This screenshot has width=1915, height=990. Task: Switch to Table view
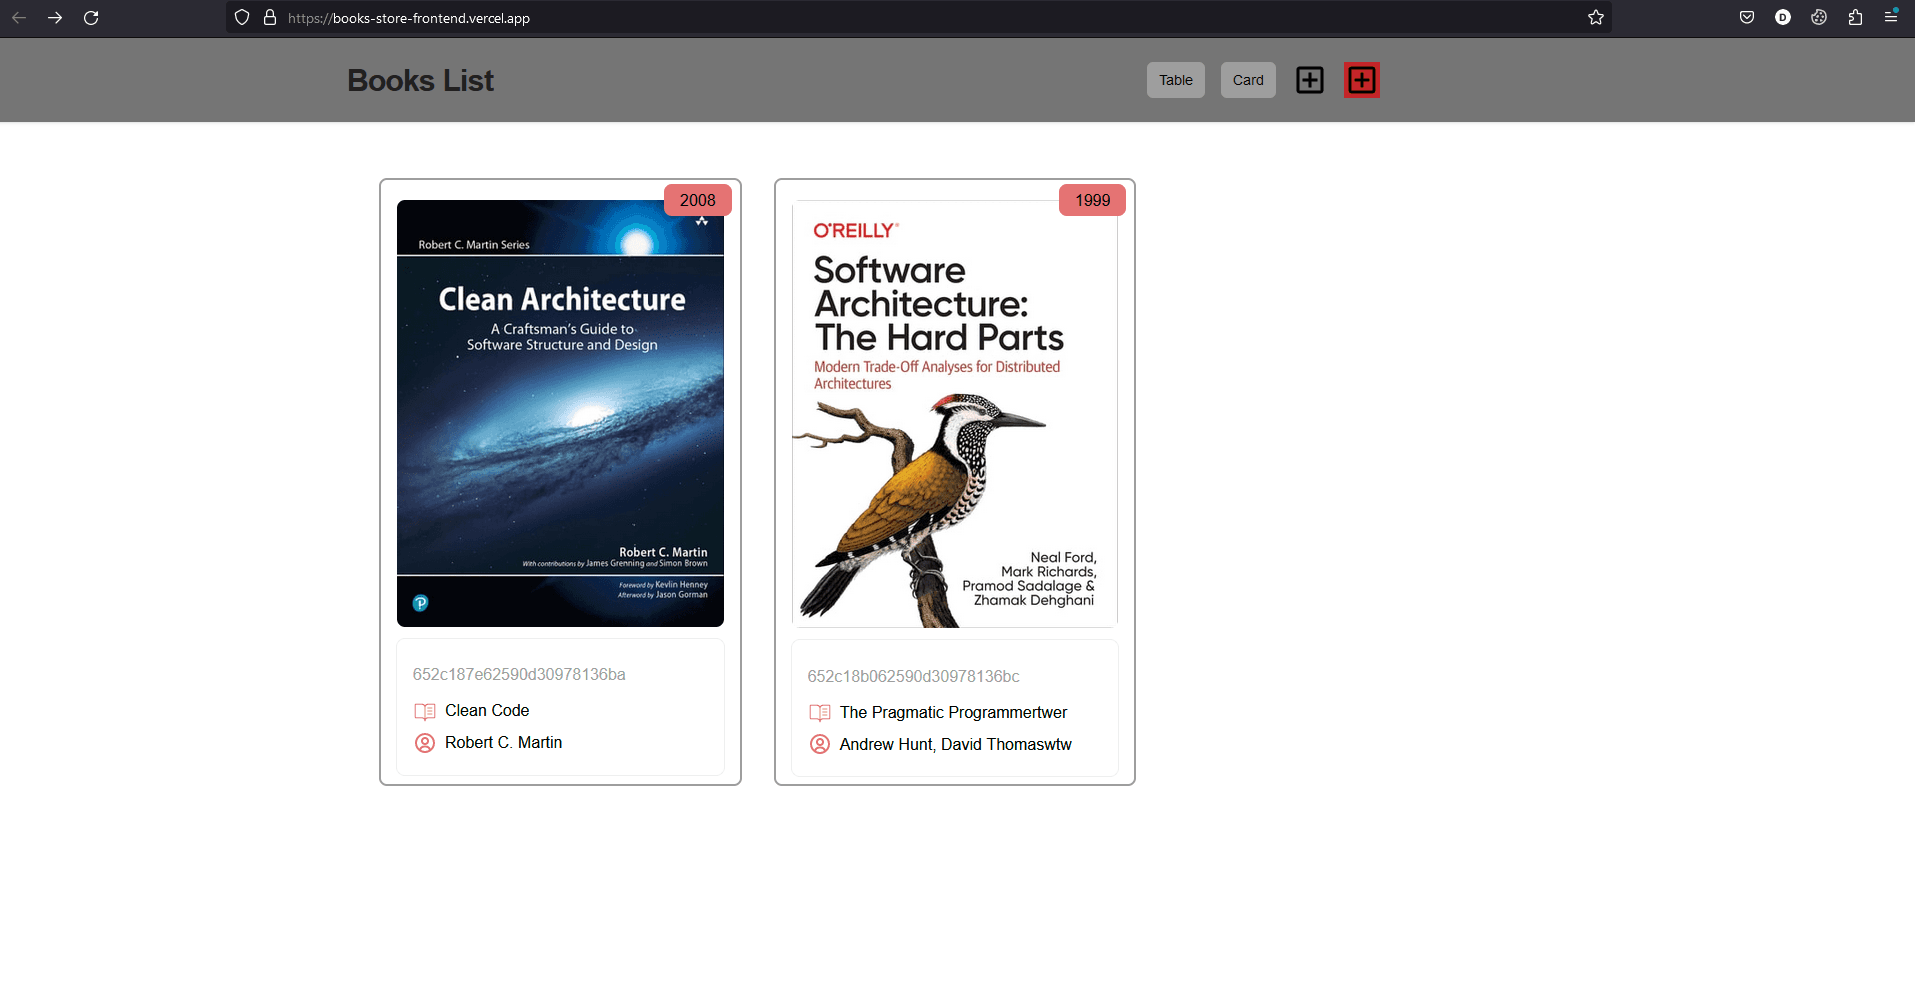coord(1175,79)
